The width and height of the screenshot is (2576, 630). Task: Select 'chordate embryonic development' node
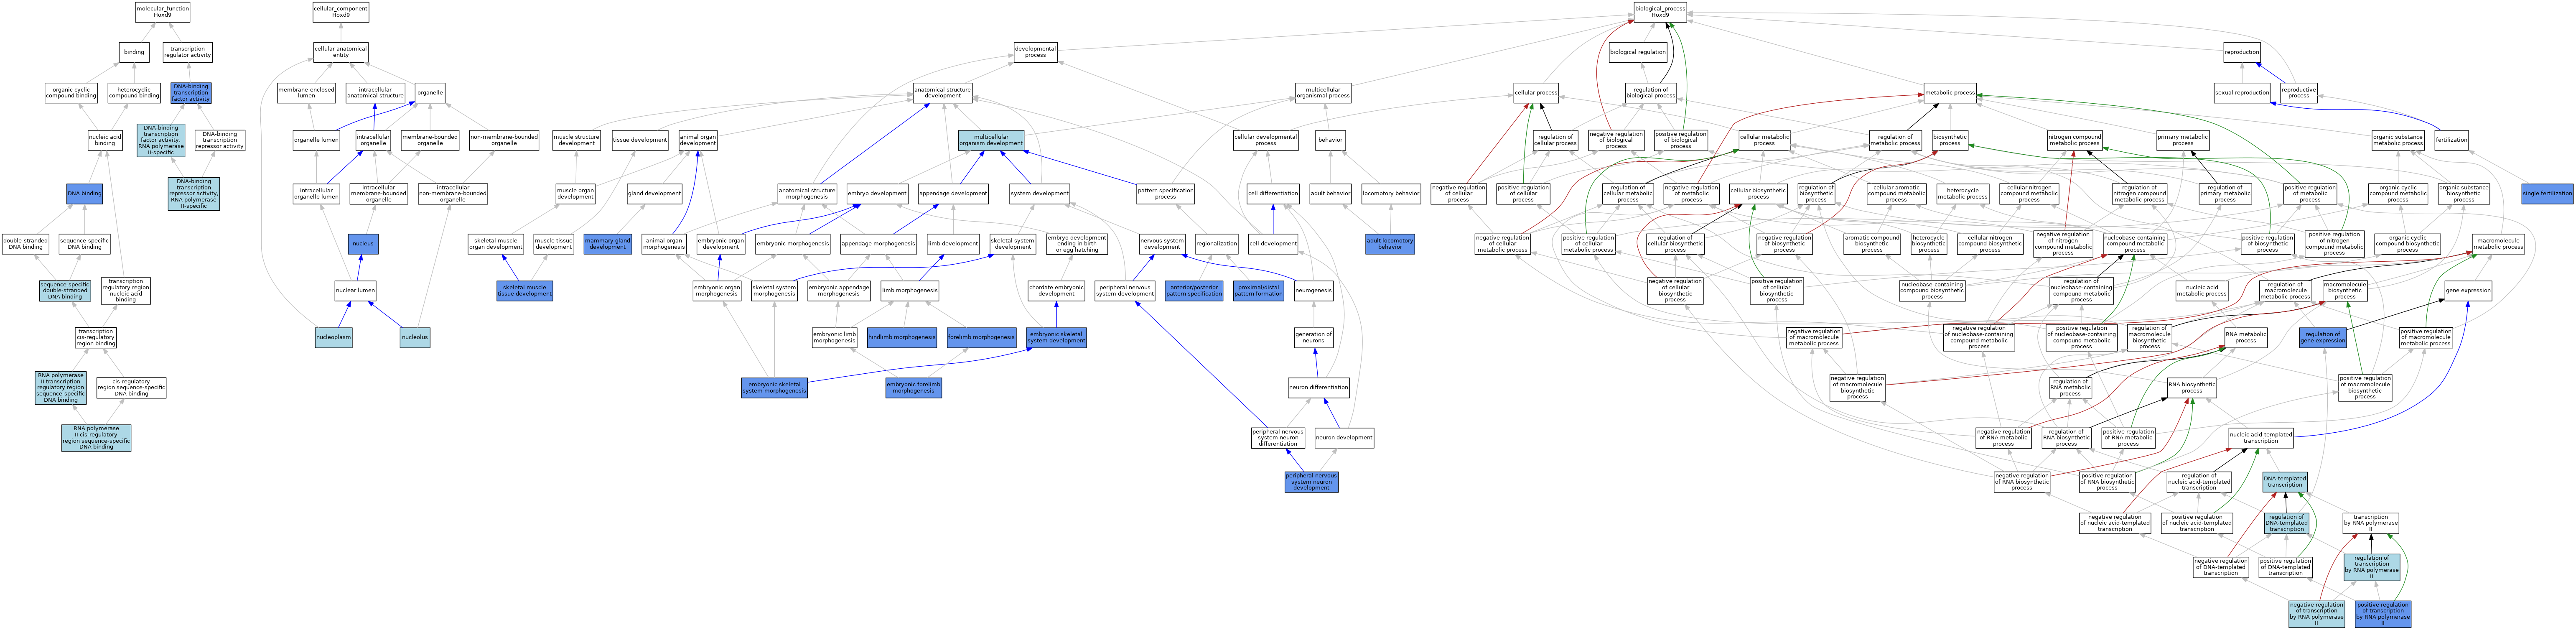[1056, 291]
